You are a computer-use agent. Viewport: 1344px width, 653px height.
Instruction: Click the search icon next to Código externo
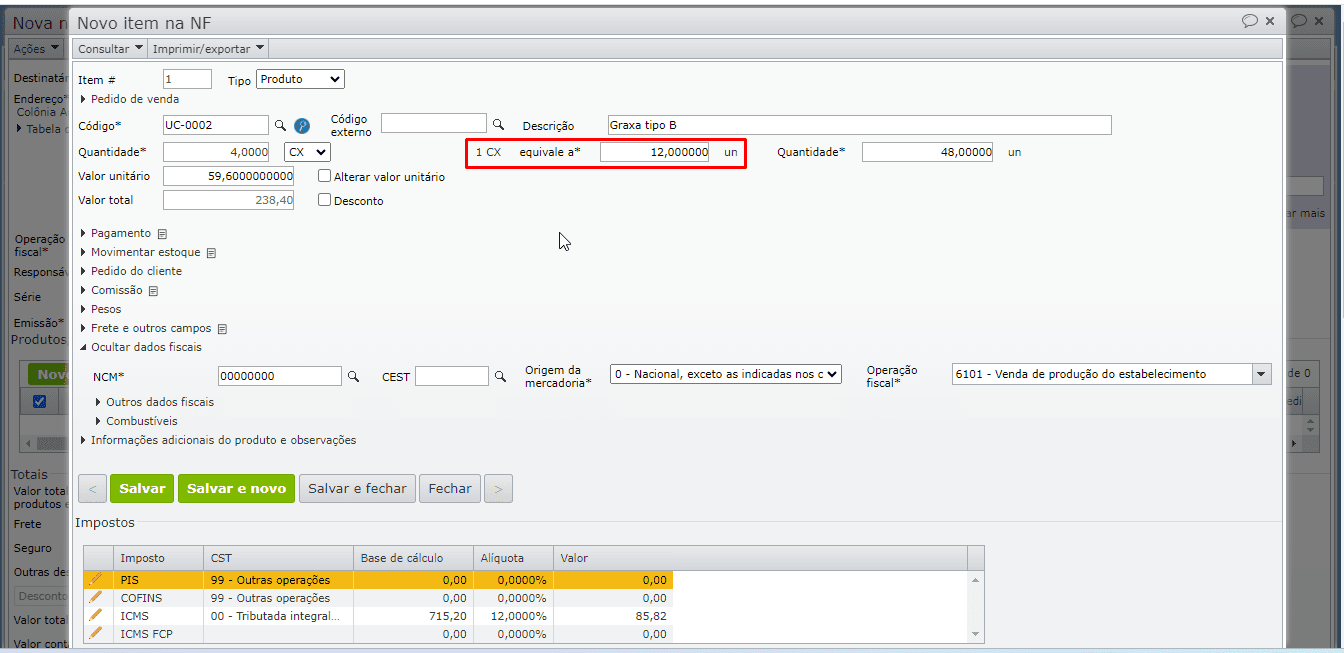point(498,124)
